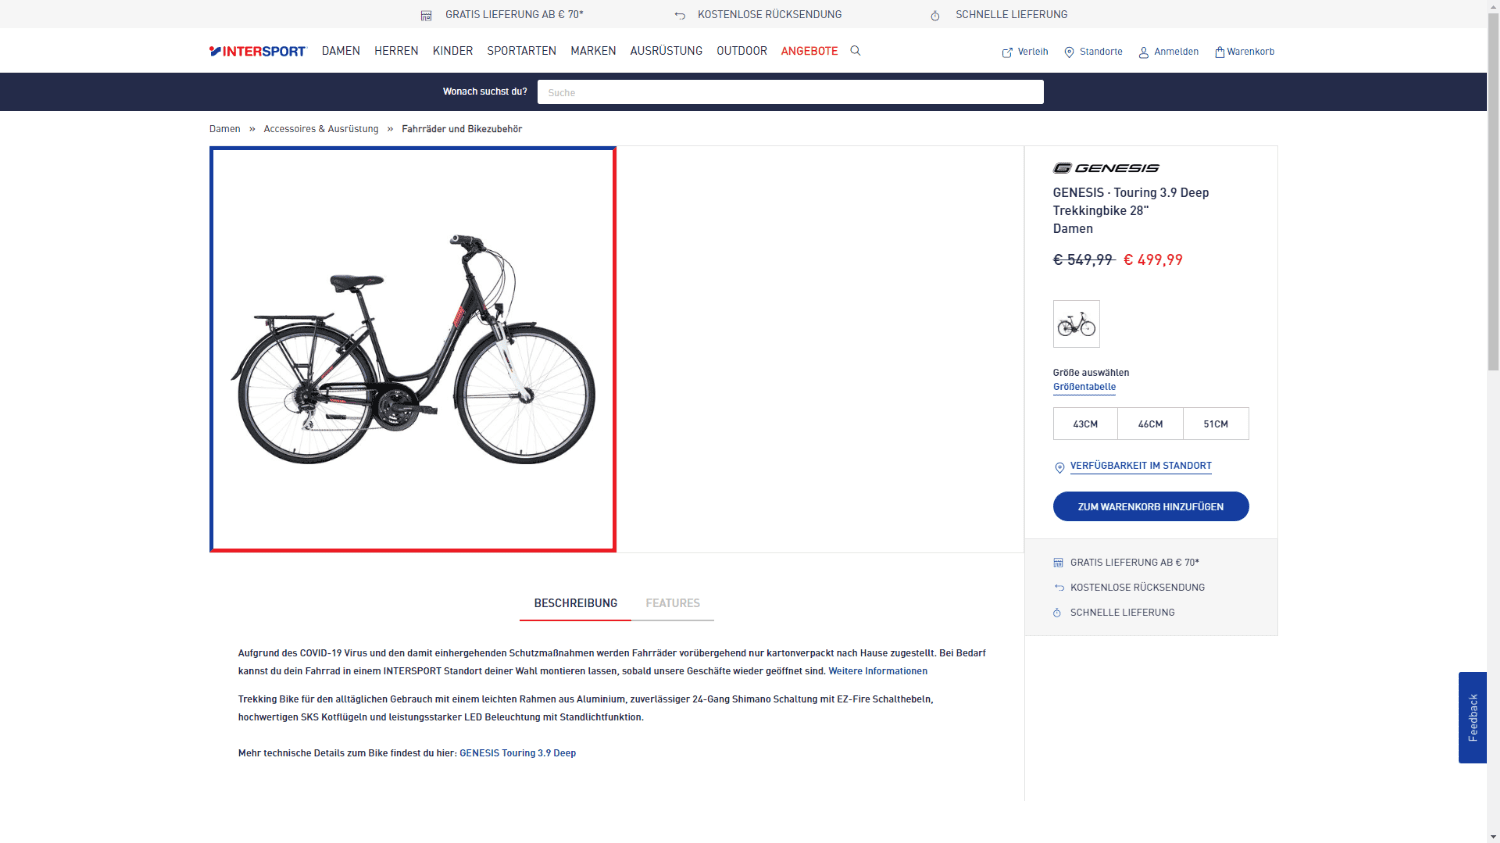
Task: Open the MARKEN navigation menu
Action: tap(593, 51)
